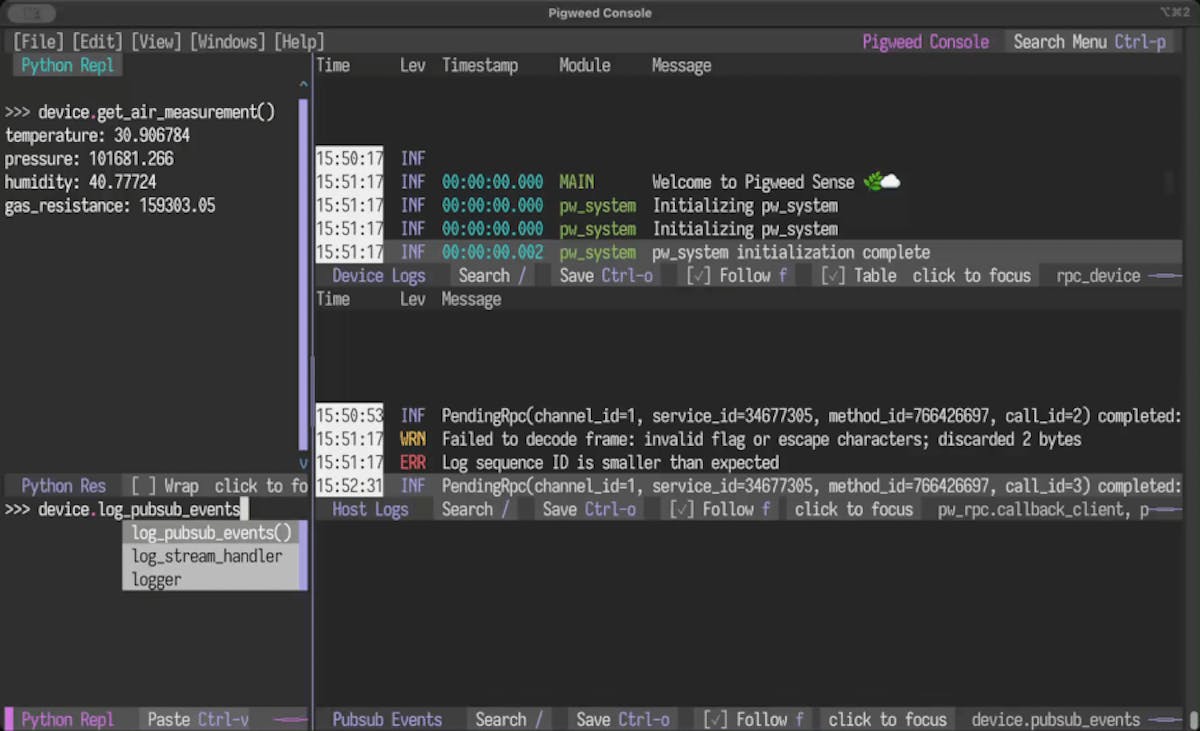Click Host Logs pane title

point(370,509)
